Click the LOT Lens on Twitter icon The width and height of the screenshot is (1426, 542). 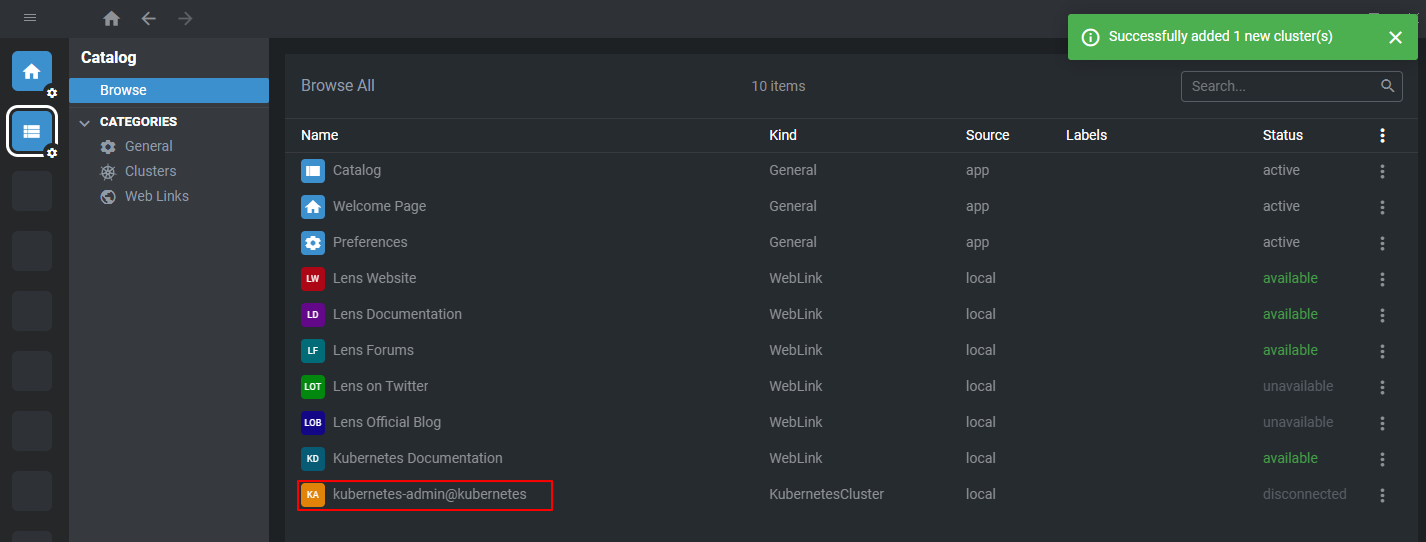click(x=313, y=387)
